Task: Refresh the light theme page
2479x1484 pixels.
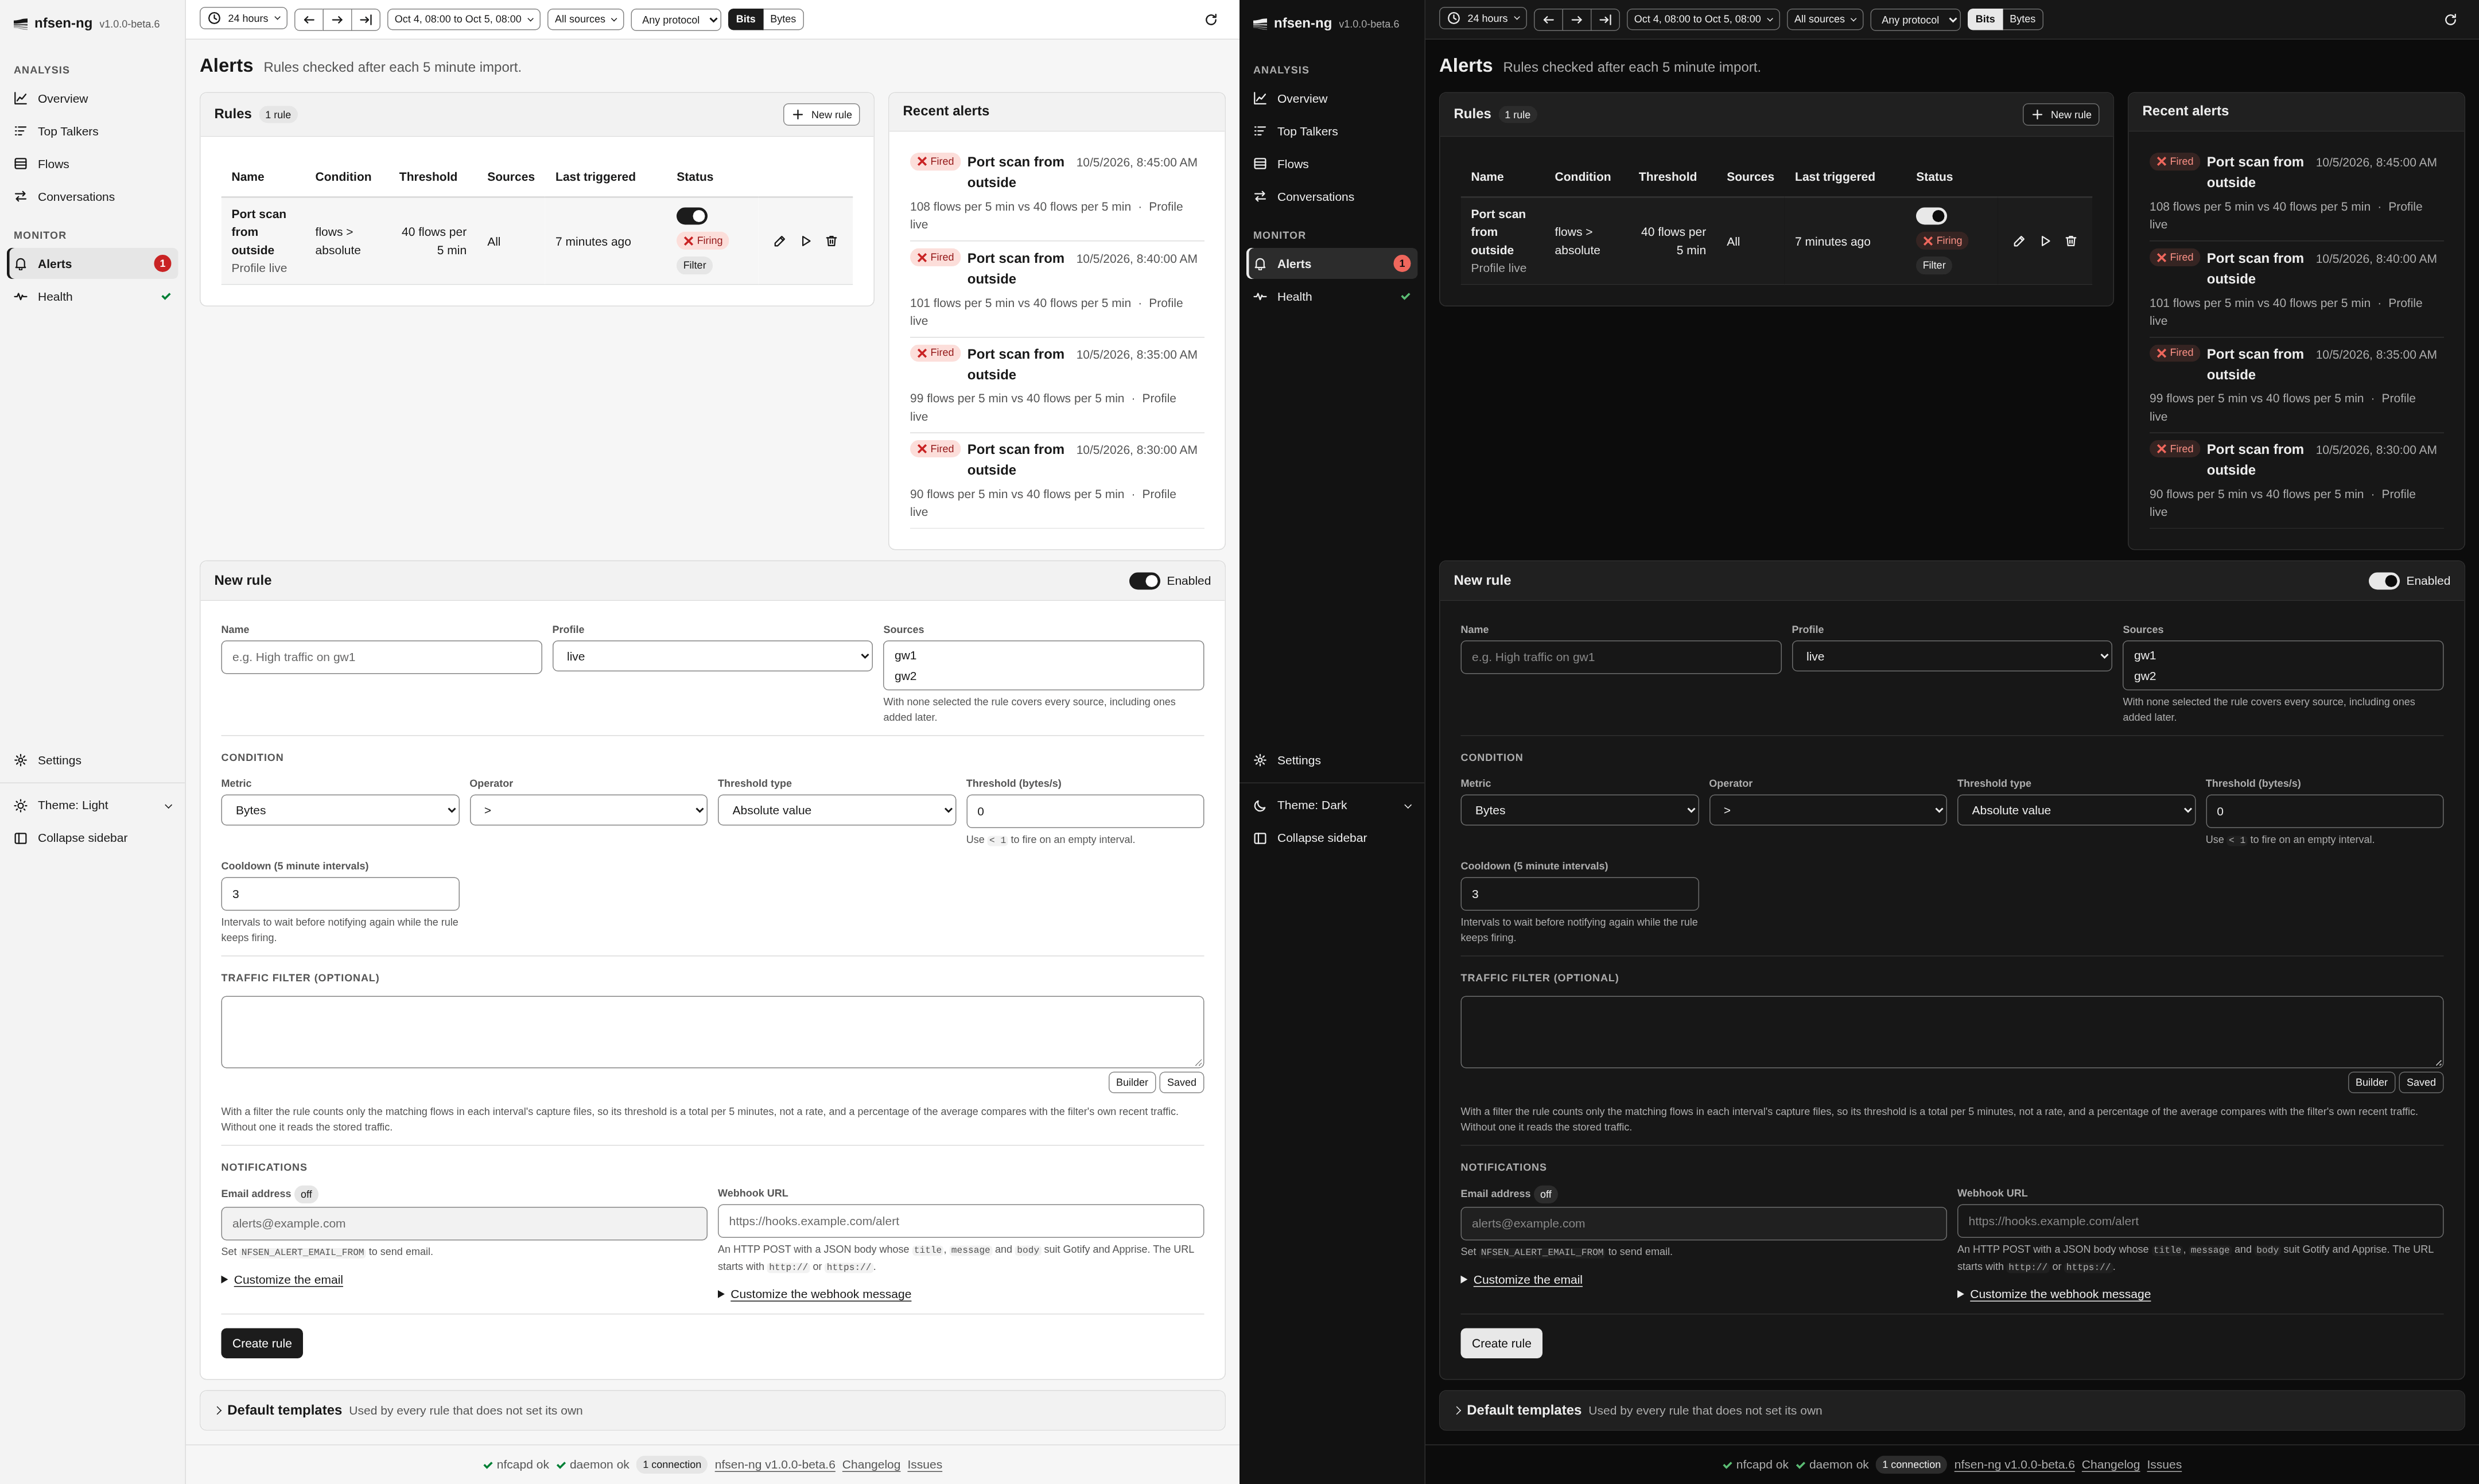Action: (1211, 19)
